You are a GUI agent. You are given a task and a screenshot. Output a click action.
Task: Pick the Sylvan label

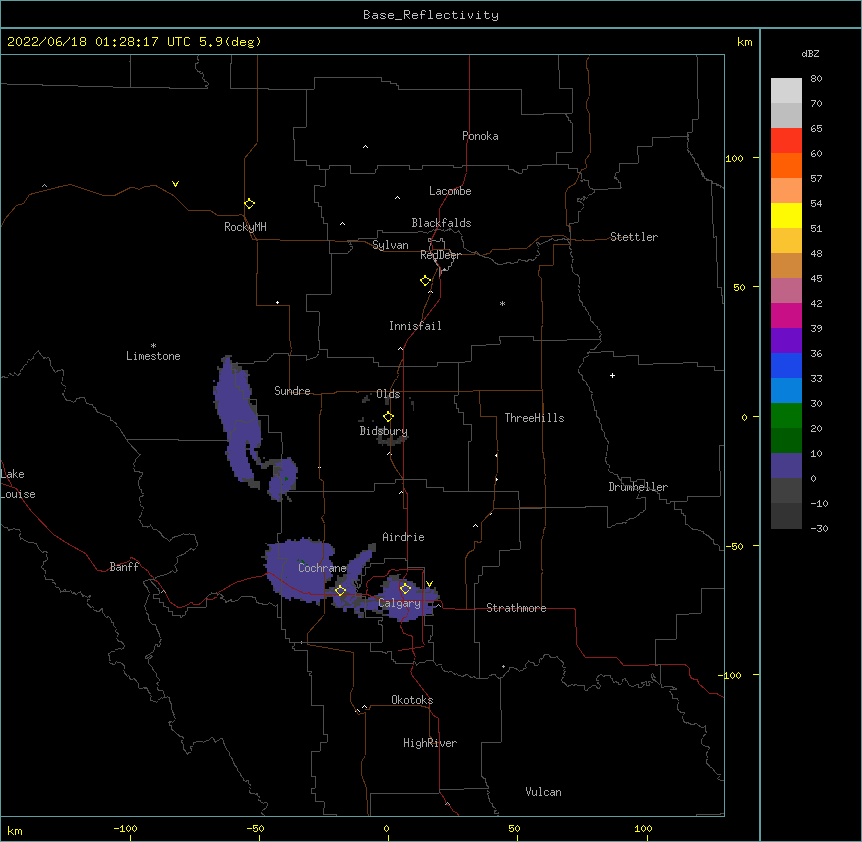tap(390, 245)
